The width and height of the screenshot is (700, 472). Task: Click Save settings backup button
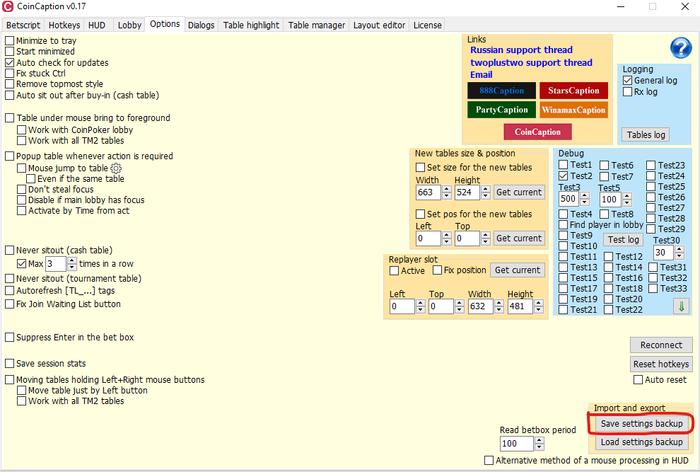[641, 424]
